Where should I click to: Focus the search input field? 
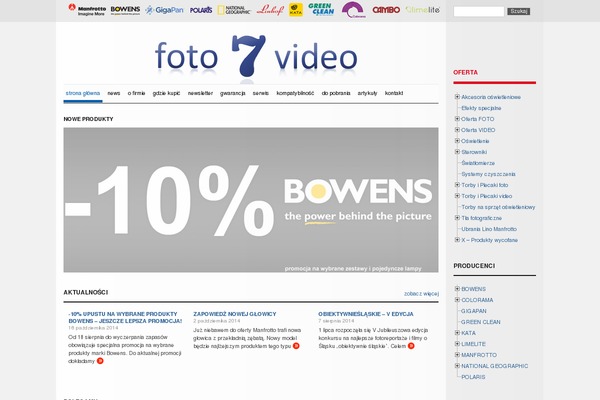(479, 11)
